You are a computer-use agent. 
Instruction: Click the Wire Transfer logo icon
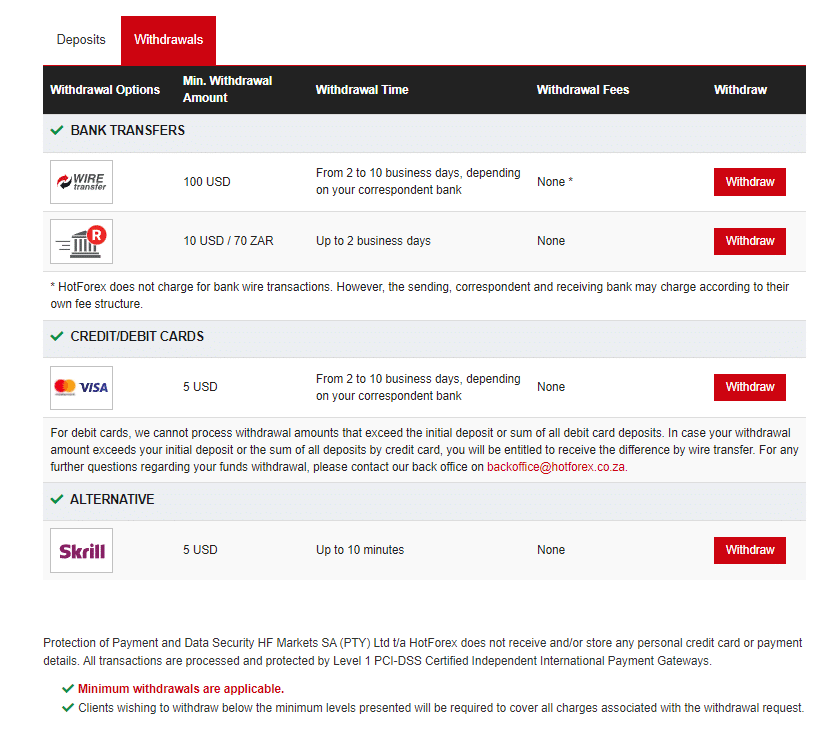tap(81, 182)
